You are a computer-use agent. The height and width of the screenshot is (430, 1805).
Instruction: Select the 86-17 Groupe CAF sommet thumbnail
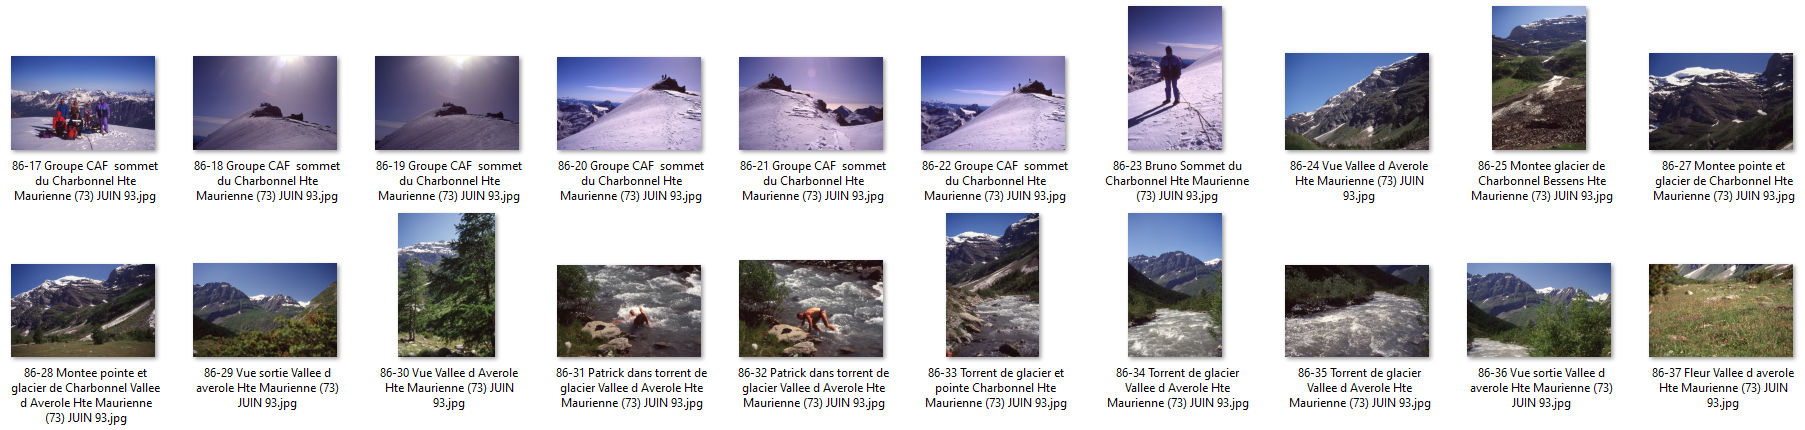83,103
